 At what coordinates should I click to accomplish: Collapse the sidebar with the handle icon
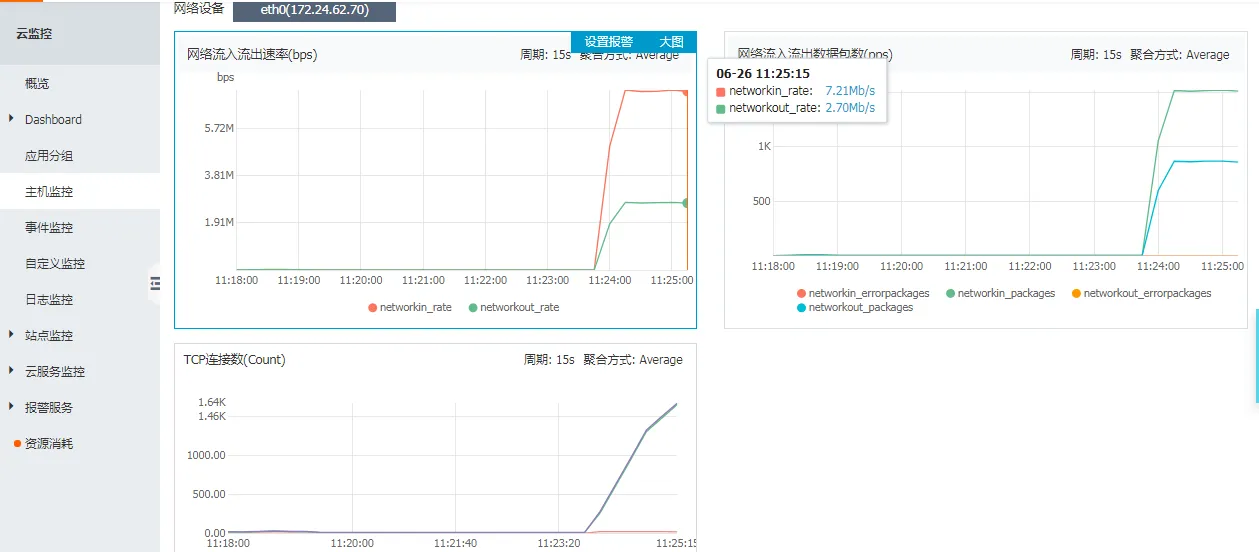coord(155,284)
